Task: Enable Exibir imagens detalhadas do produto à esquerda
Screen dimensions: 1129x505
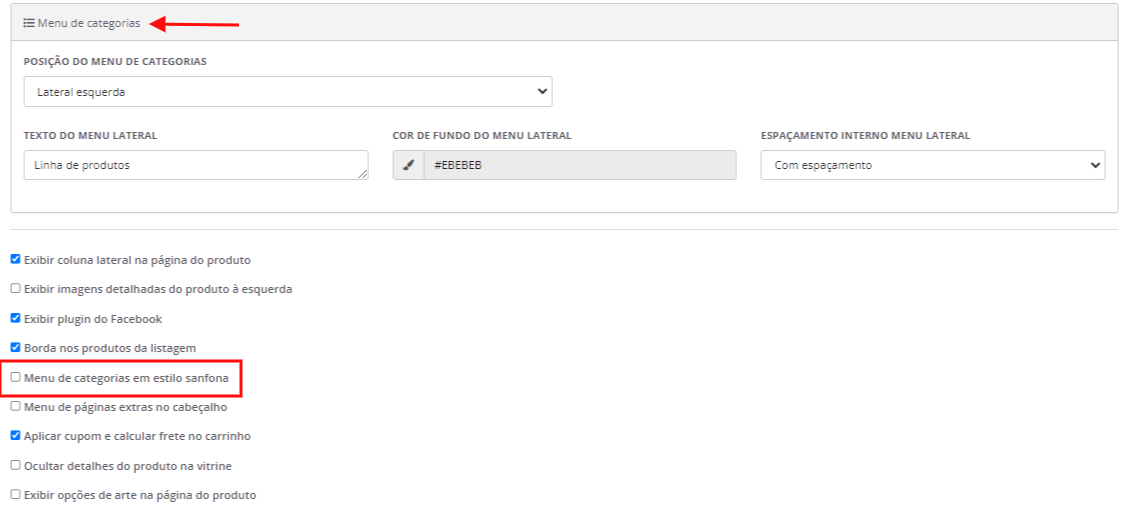Action: pos(15,288)
